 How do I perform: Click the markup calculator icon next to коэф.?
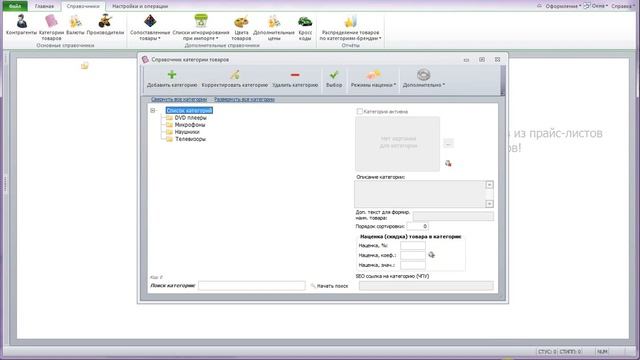click(431, 255)
